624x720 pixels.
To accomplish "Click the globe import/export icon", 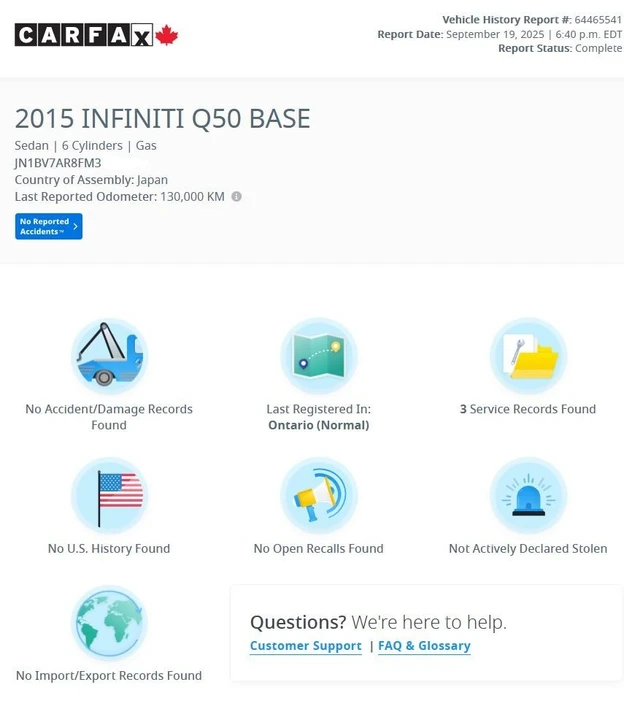I will pyautogui.click(x=109, y=623).
